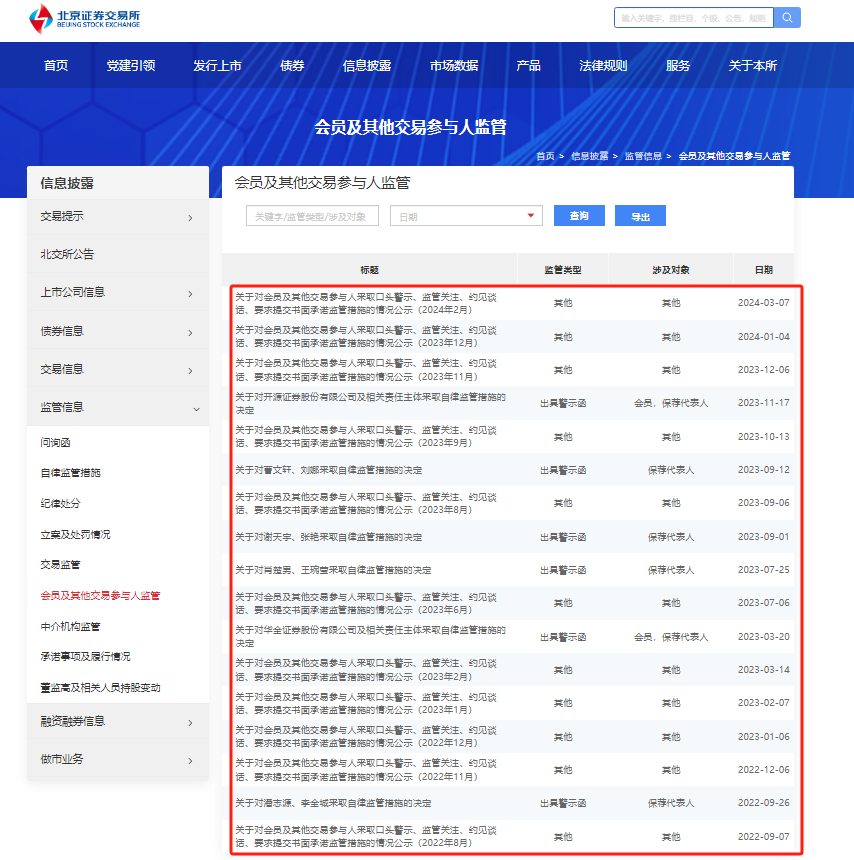
Task: Open the 2023年1月 supervision notice
Action: click(366, 703)
